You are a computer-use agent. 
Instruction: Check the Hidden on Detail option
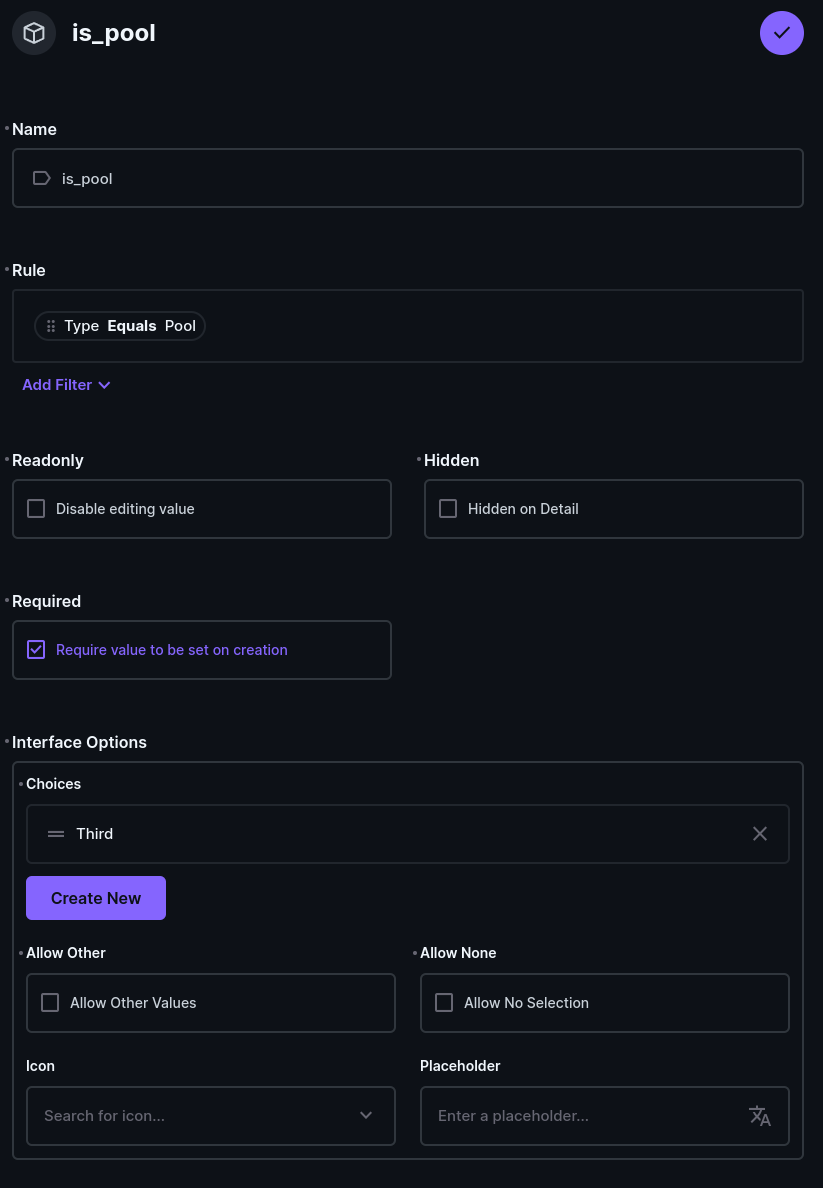(x=448, y=508)
